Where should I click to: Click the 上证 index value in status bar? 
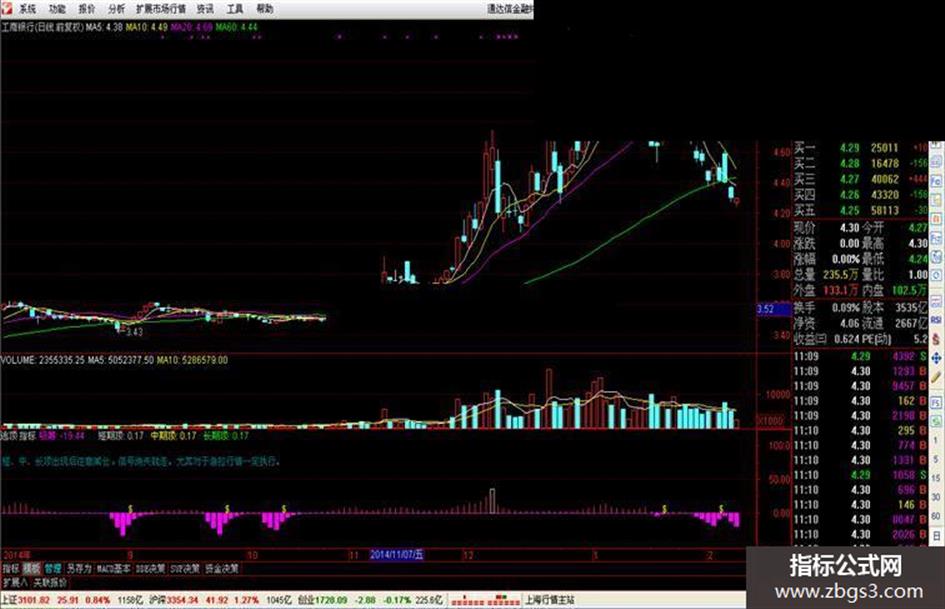(32, 600)
